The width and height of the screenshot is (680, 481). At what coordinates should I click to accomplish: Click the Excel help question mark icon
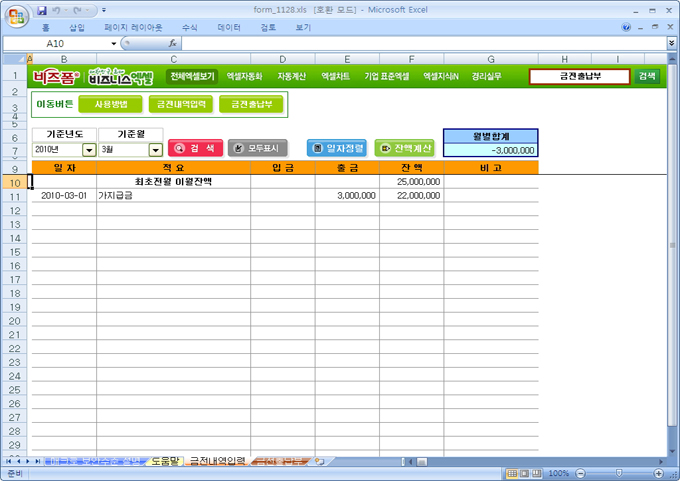click(x=626, y=27)
